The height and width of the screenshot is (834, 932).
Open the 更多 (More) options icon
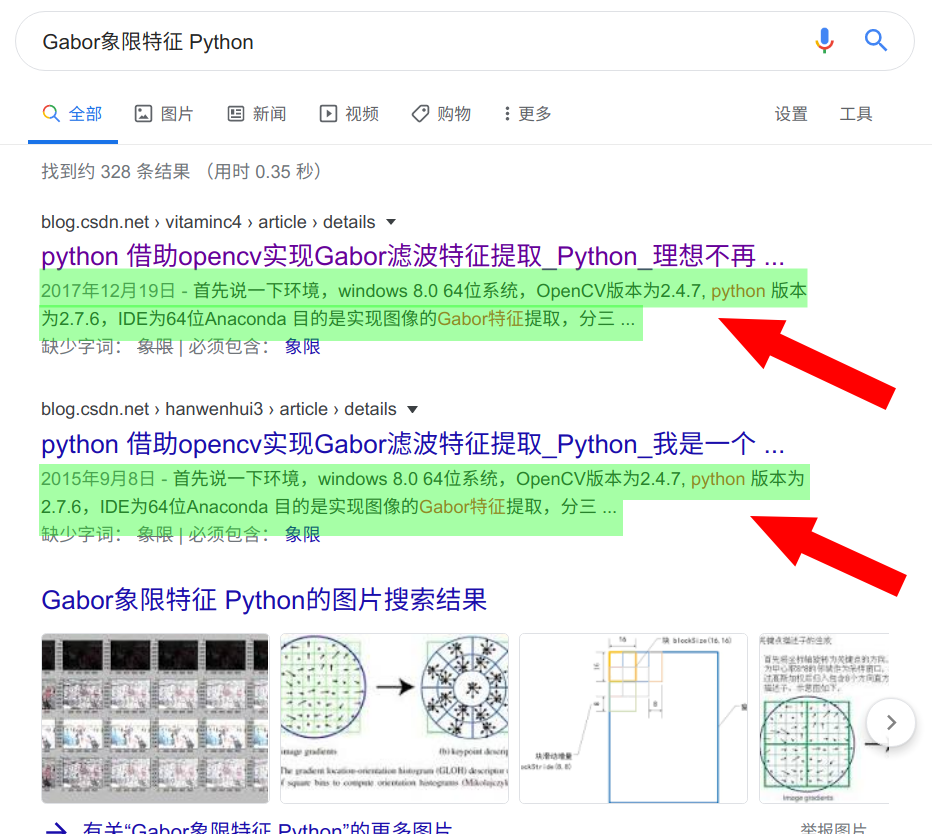coord(509,113)
